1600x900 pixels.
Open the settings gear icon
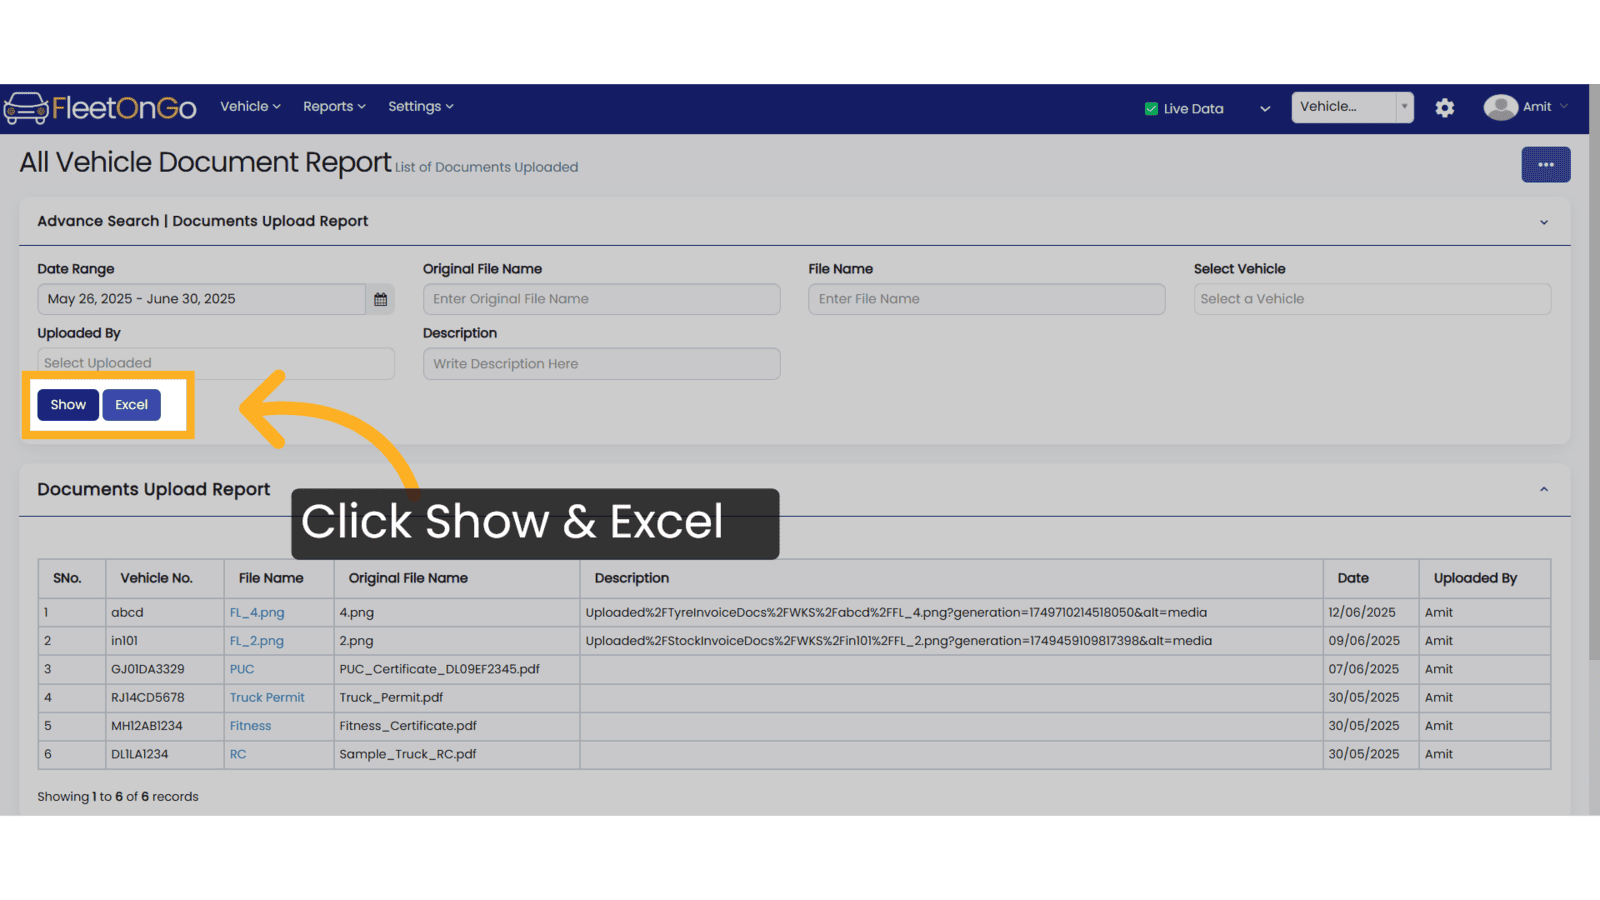(1444, 108)
